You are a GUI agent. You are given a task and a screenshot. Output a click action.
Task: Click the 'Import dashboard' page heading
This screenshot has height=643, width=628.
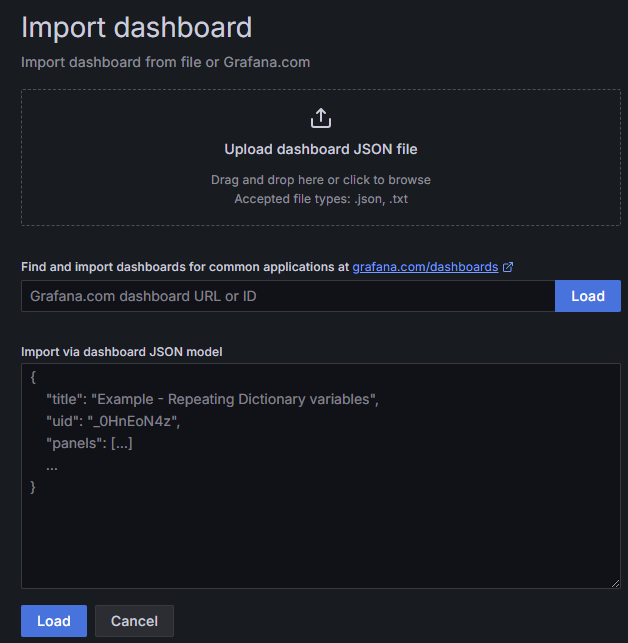[137, 28]
